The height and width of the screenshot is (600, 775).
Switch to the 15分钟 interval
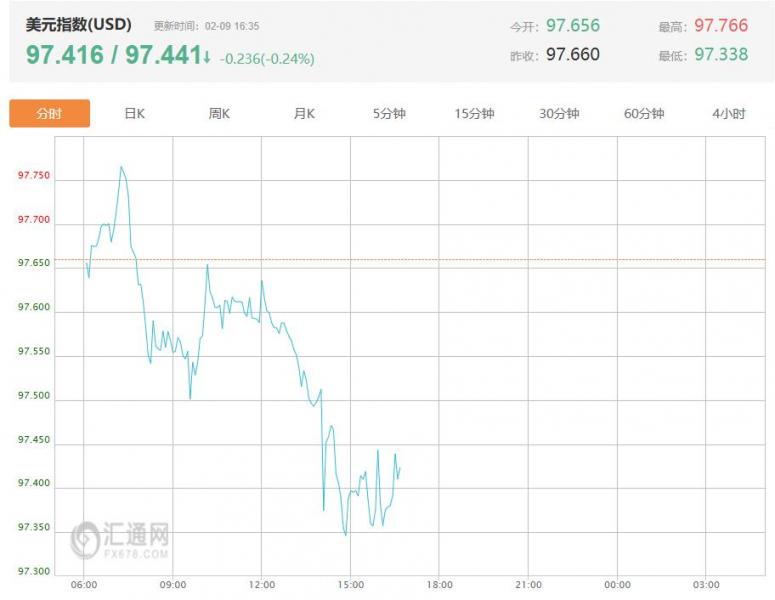[x=474, y=114]
